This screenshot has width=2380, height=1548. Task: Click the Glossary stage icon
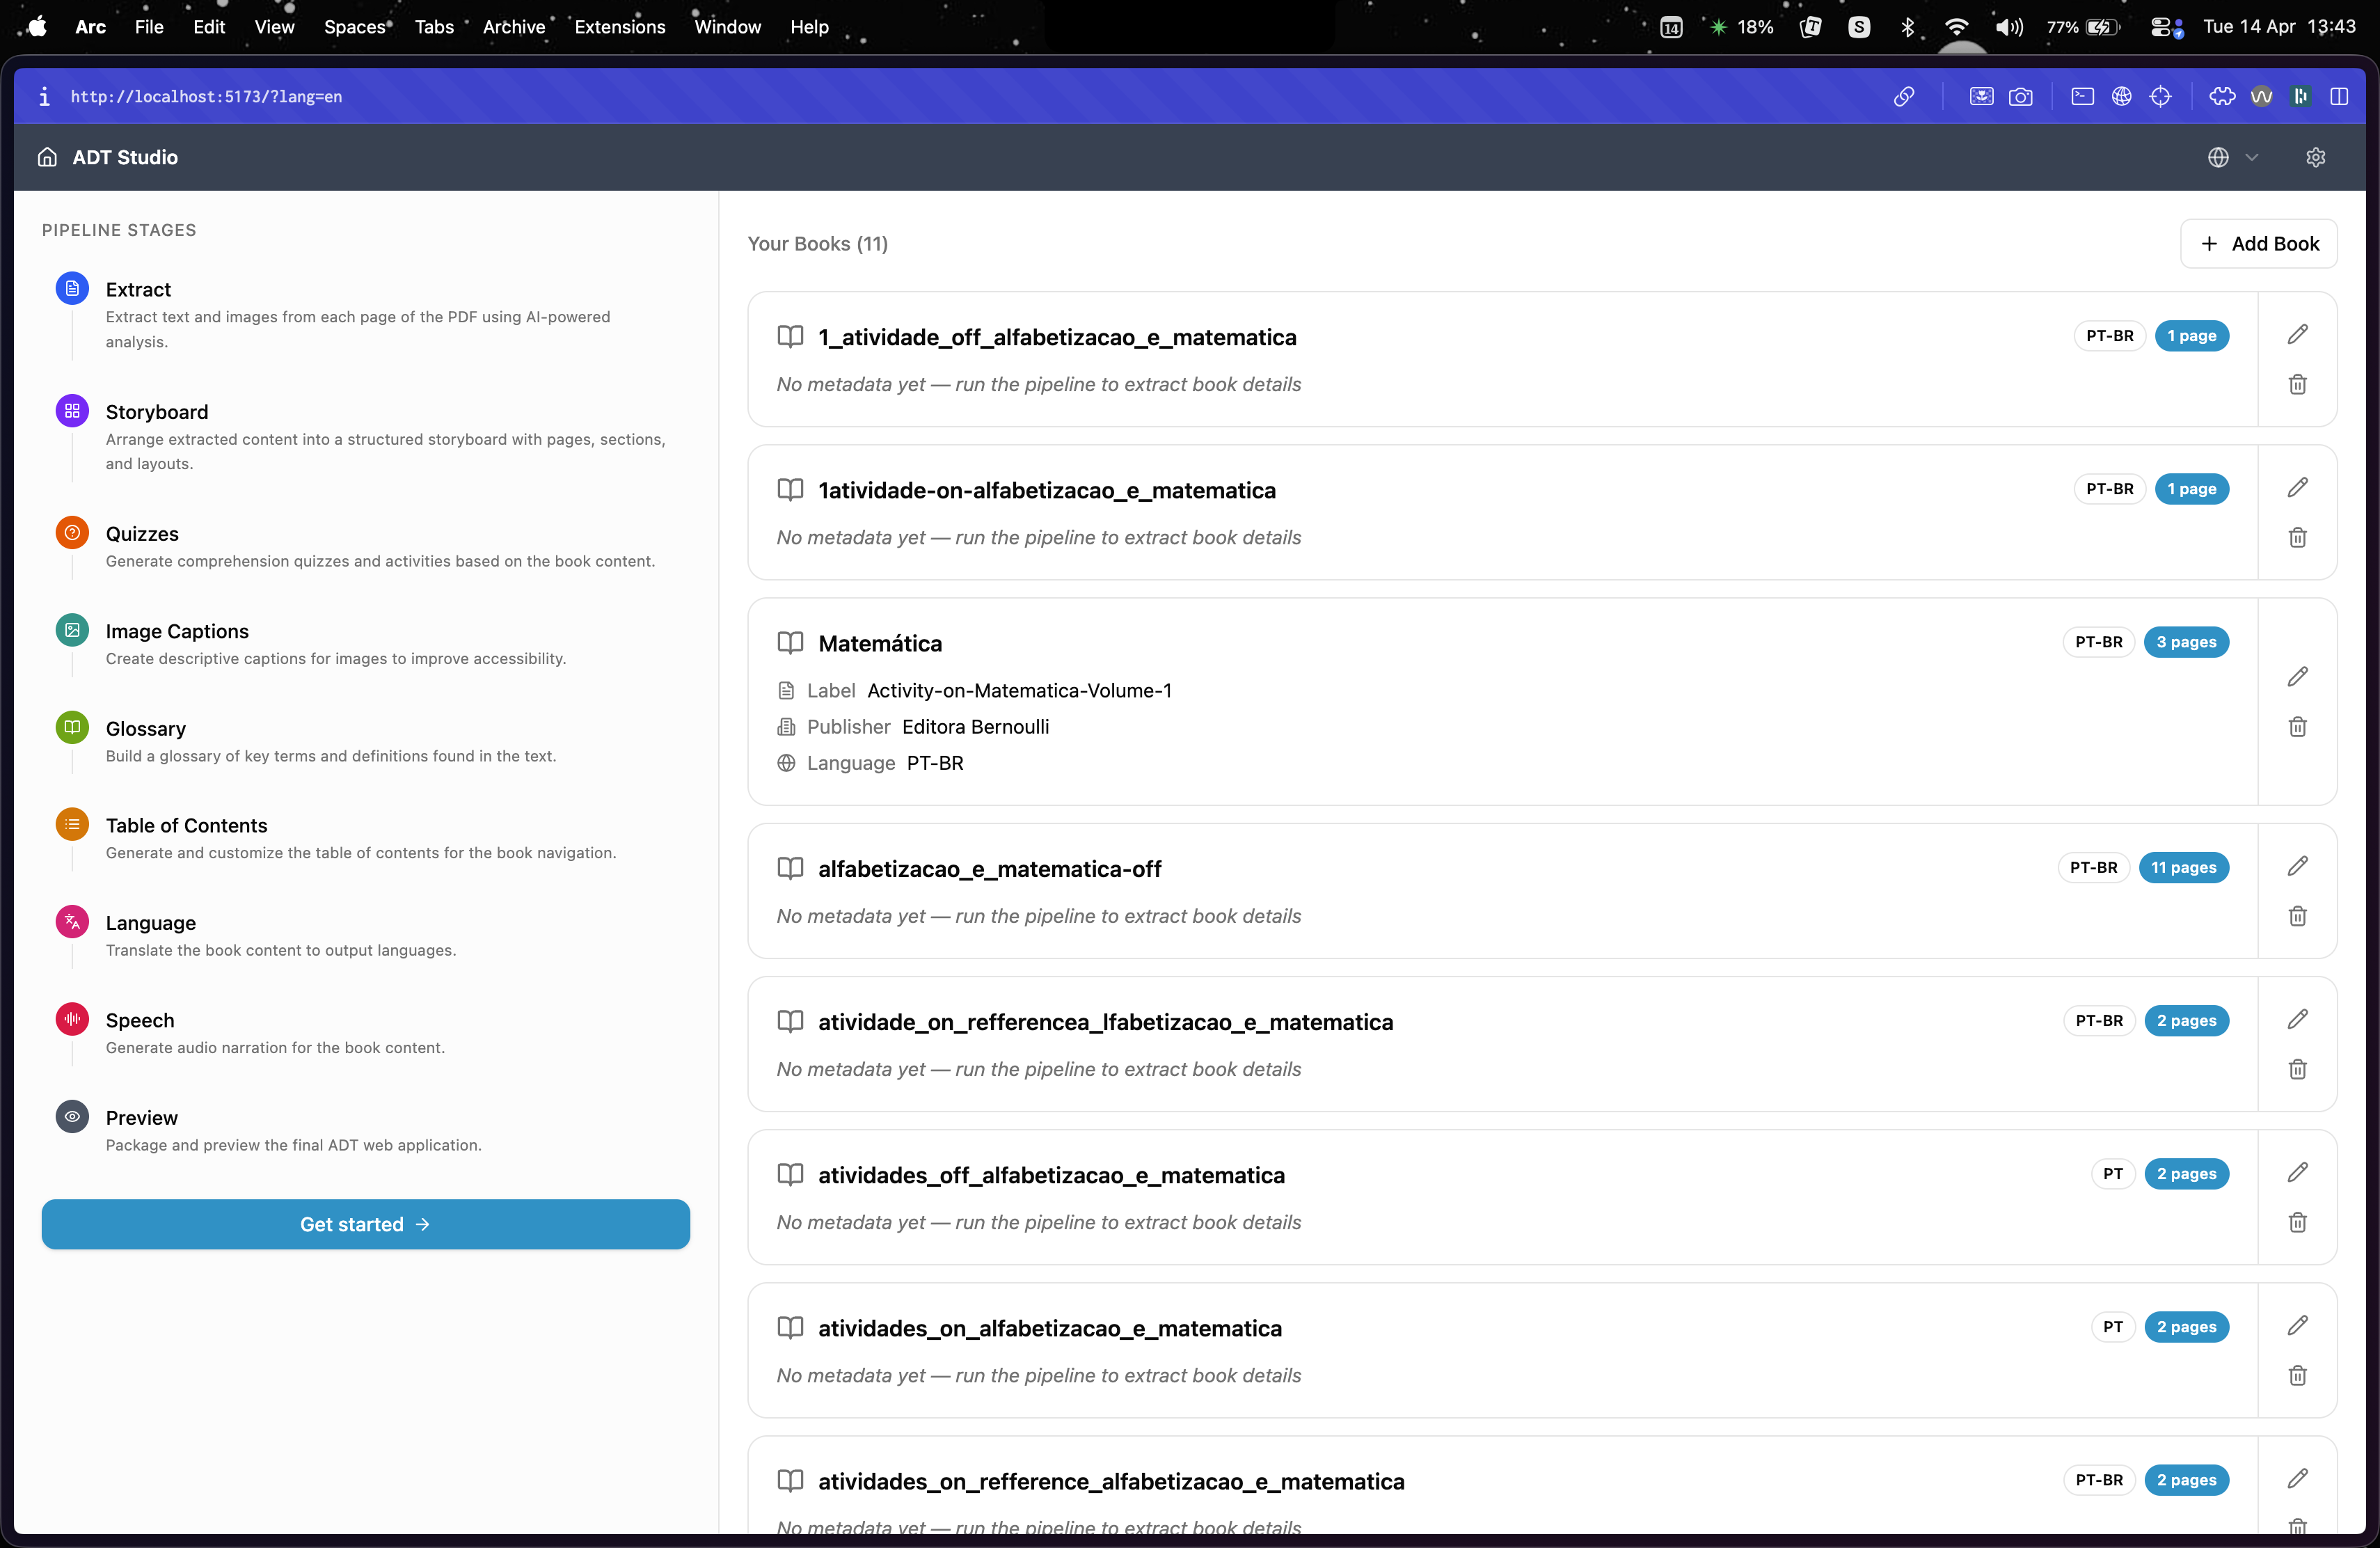[72, 727]
